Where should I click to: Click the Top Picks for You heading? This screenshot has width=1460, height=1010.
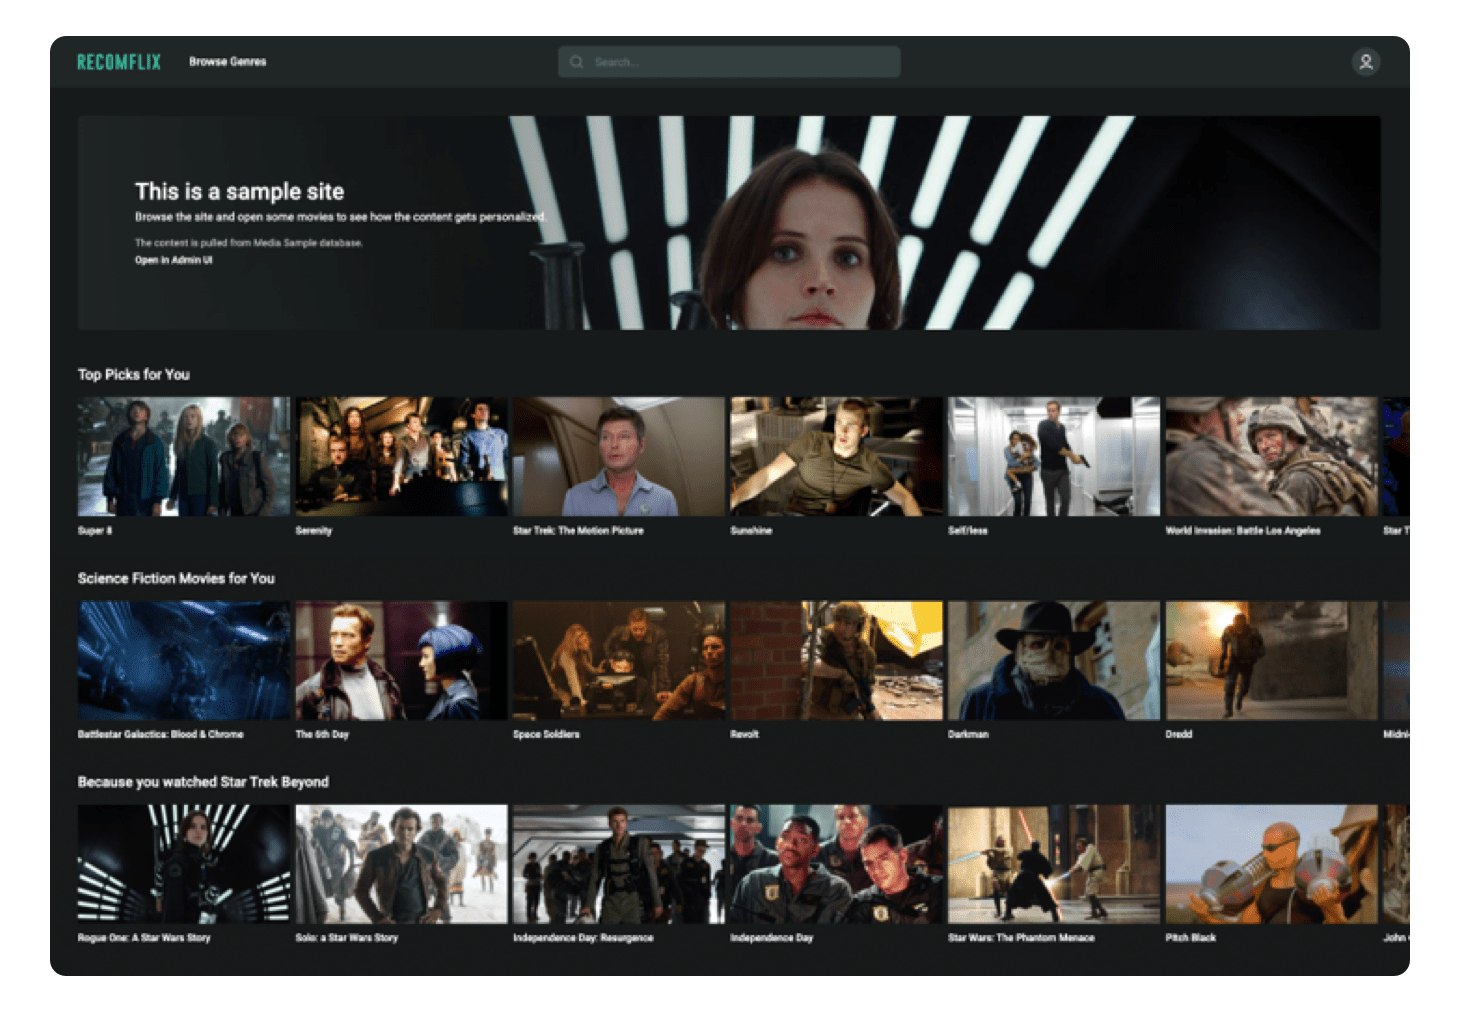[x=134, y=374]
